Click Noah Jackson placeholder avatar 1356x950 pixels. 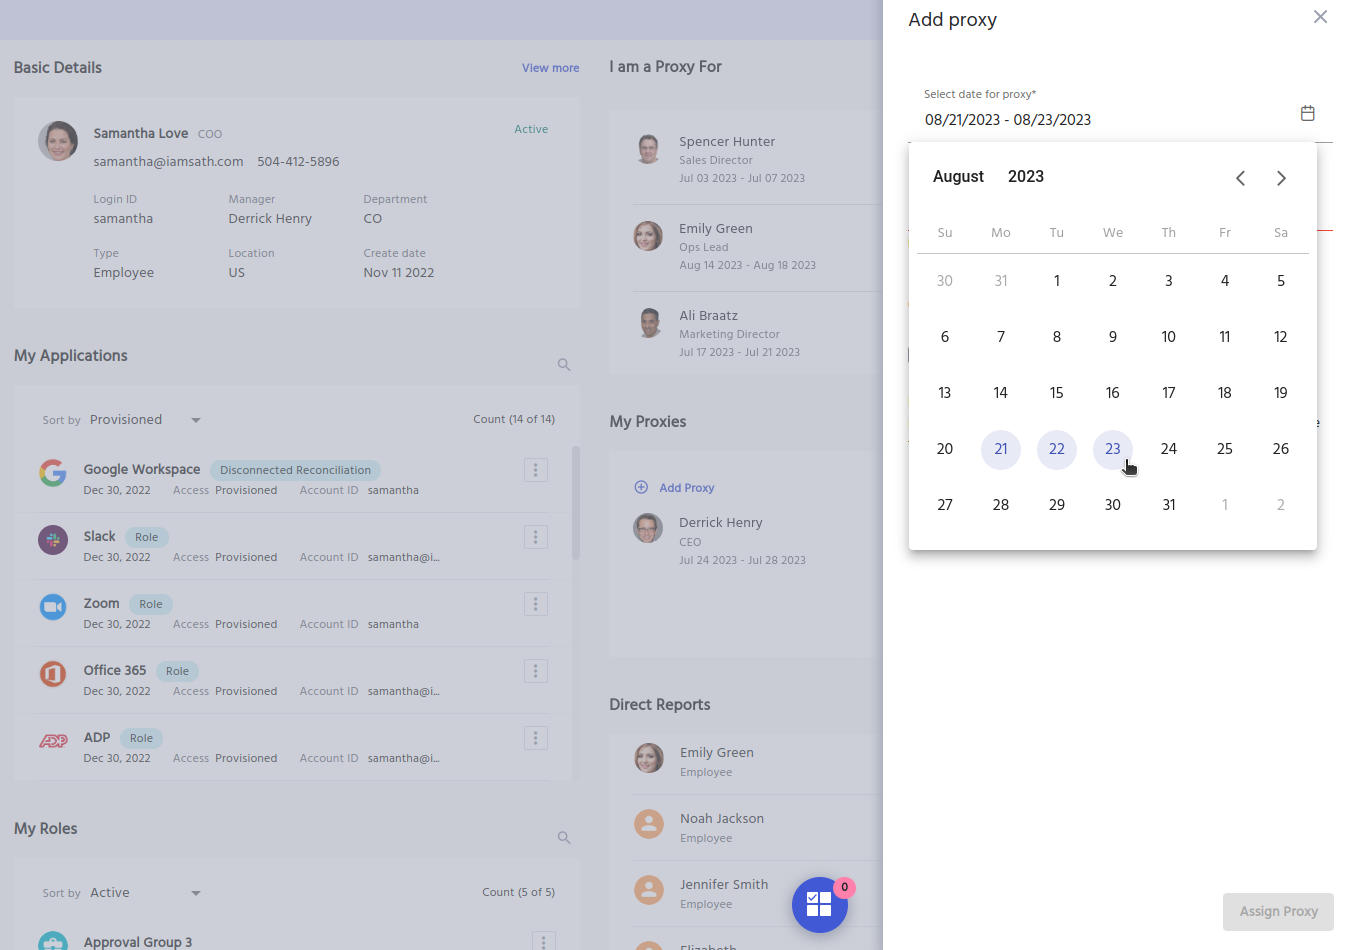tap(649, 824)
